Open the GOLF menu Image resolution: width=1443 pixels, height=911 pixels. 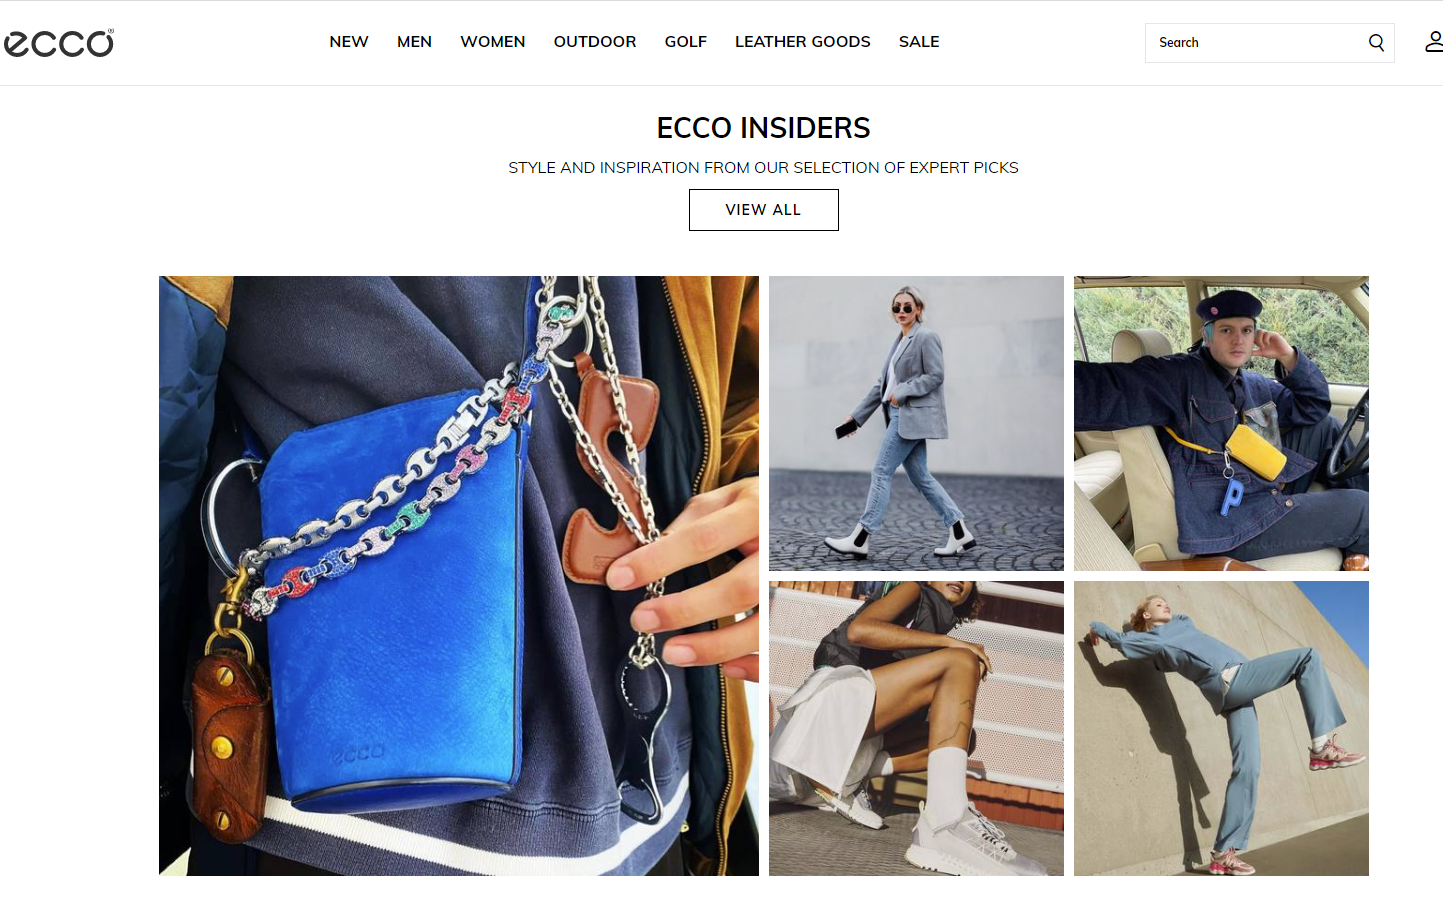tap(686, 42)
